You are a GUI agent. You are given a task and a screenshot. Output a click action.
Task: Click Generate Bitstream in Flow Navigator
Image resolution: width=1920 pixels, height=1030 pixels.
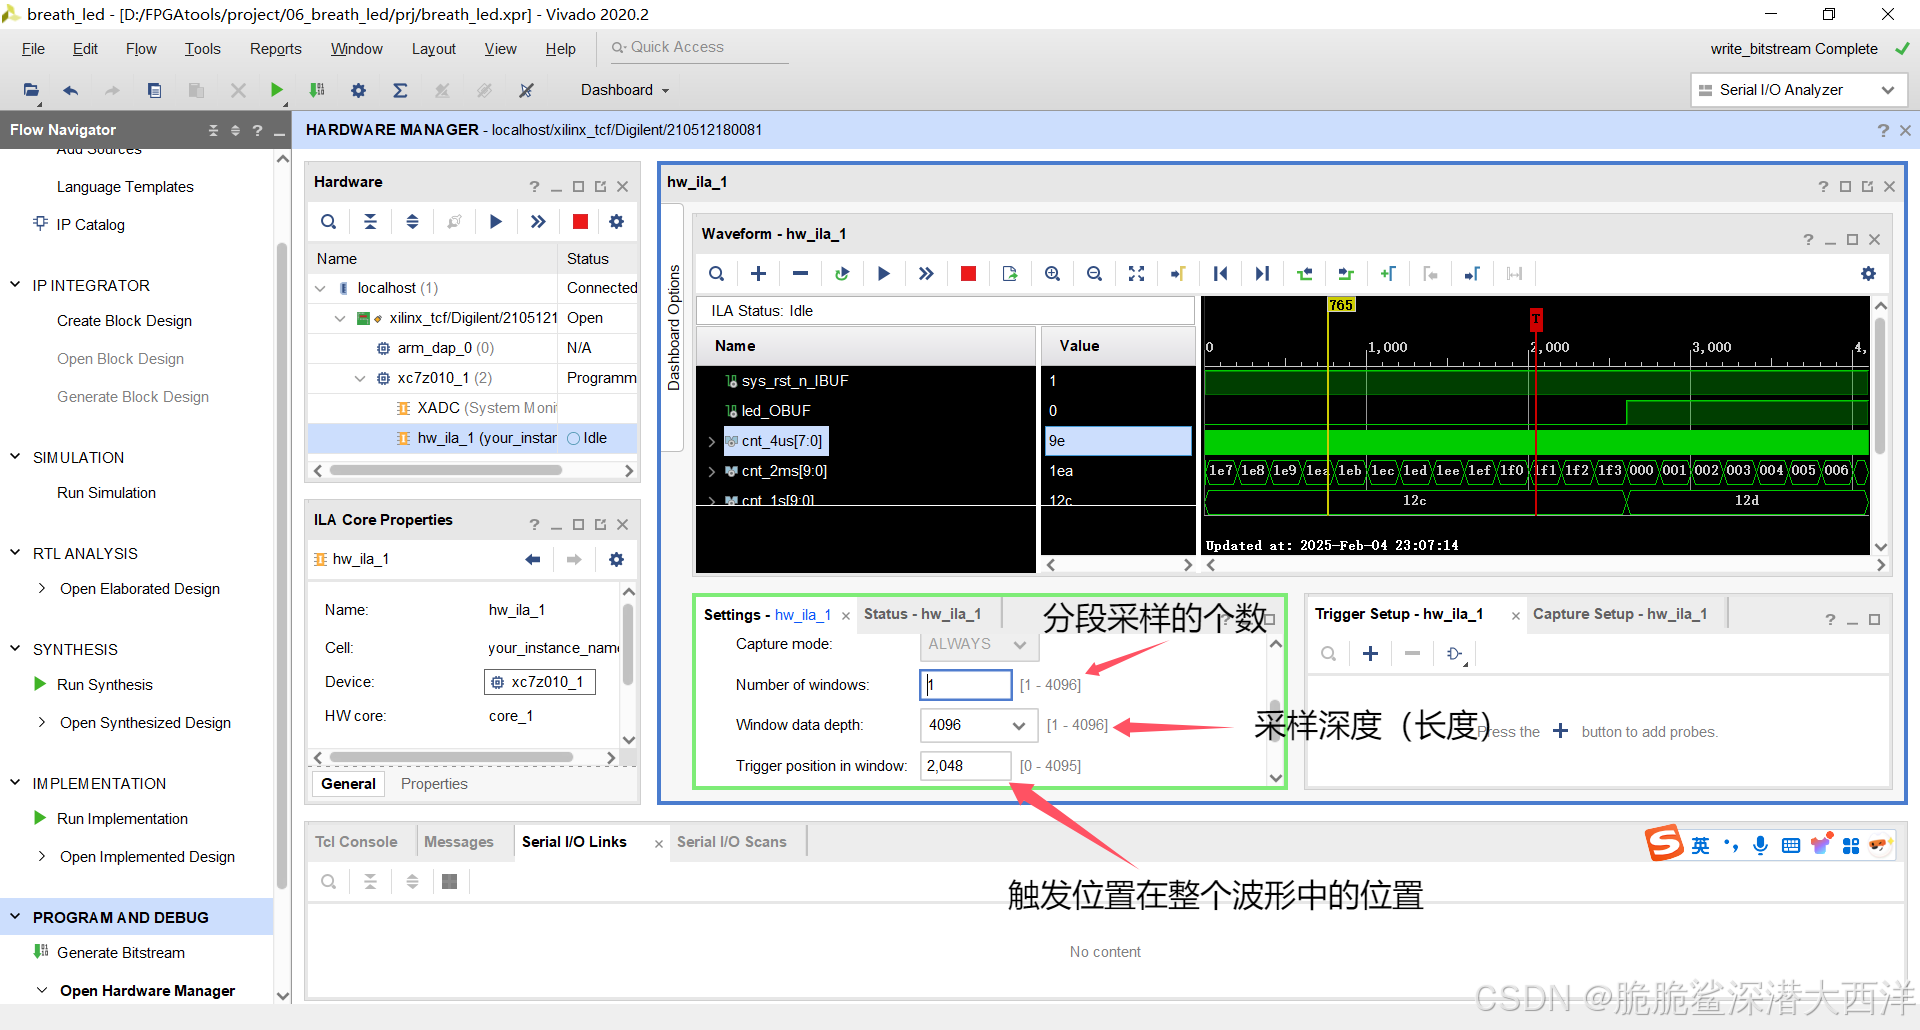click(x=121, y=953)
